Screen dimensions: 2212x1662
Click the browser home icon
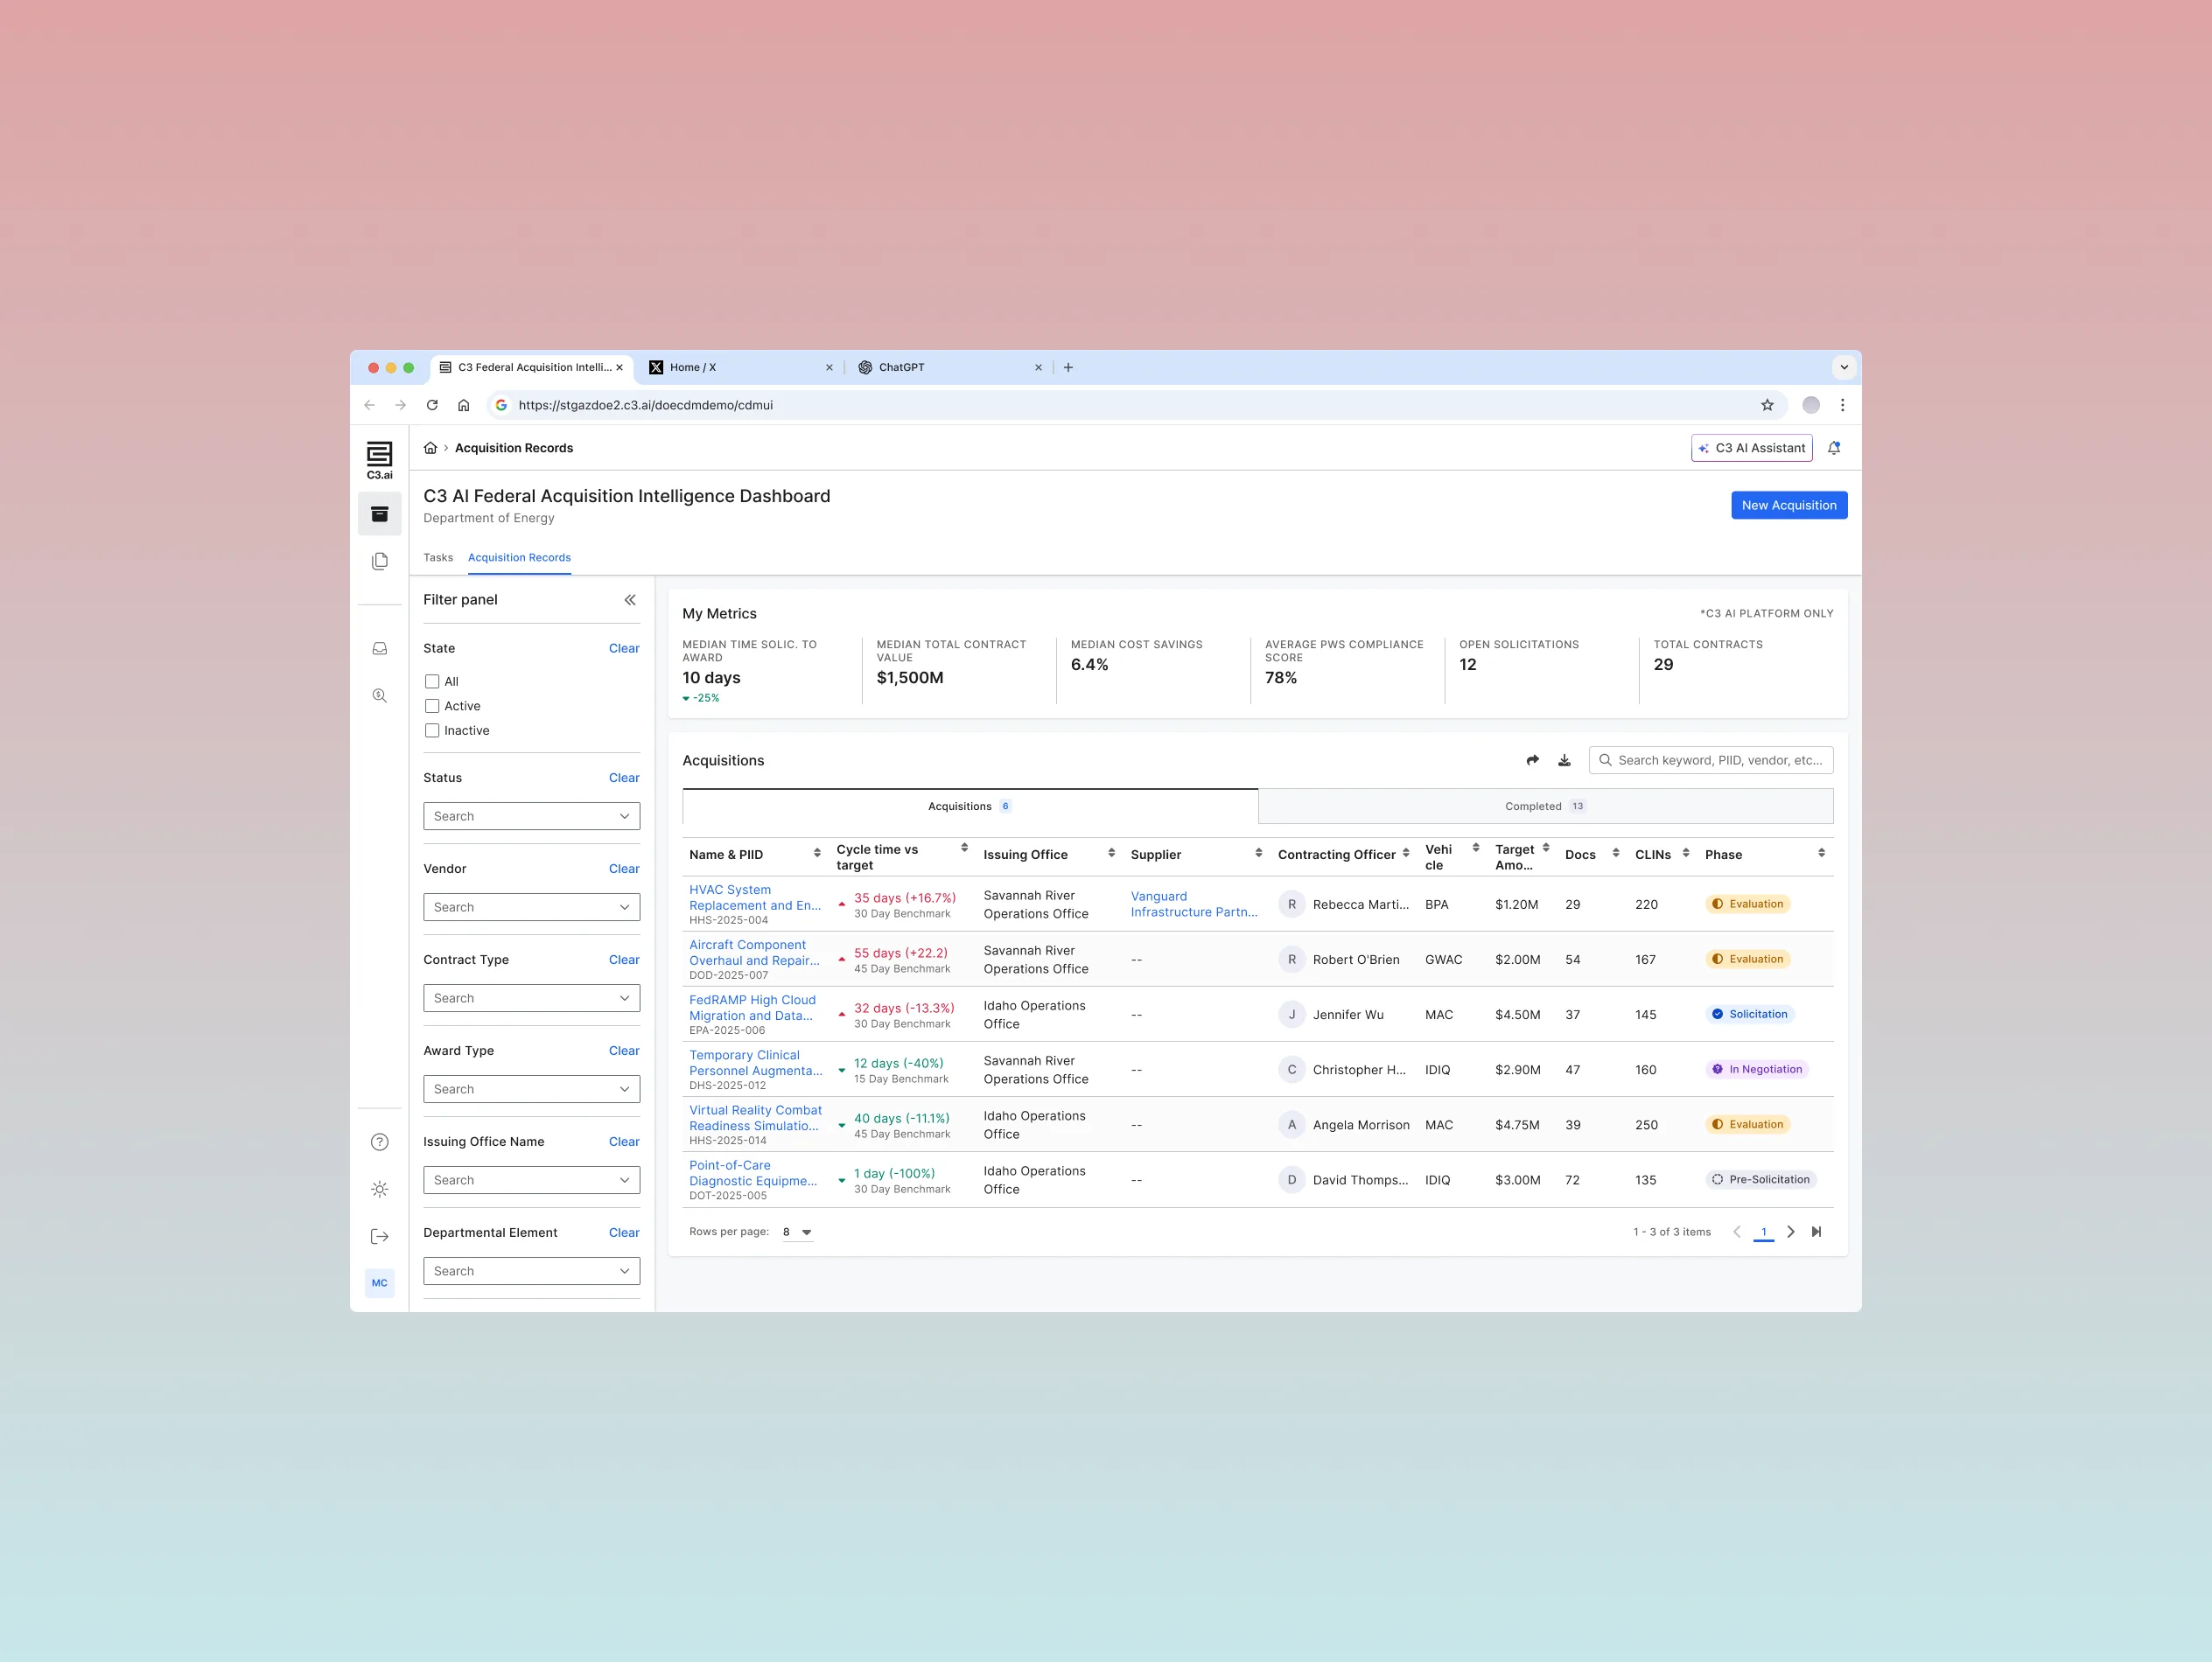coord(464,405)
